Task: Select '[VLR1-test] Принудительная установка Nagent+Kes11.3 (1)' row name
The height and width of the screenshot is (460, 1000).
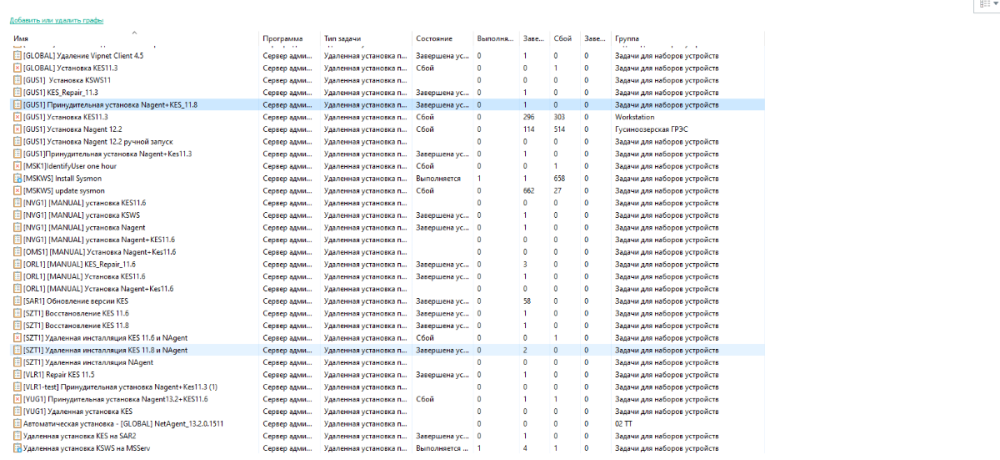Action: click(121, 387)
